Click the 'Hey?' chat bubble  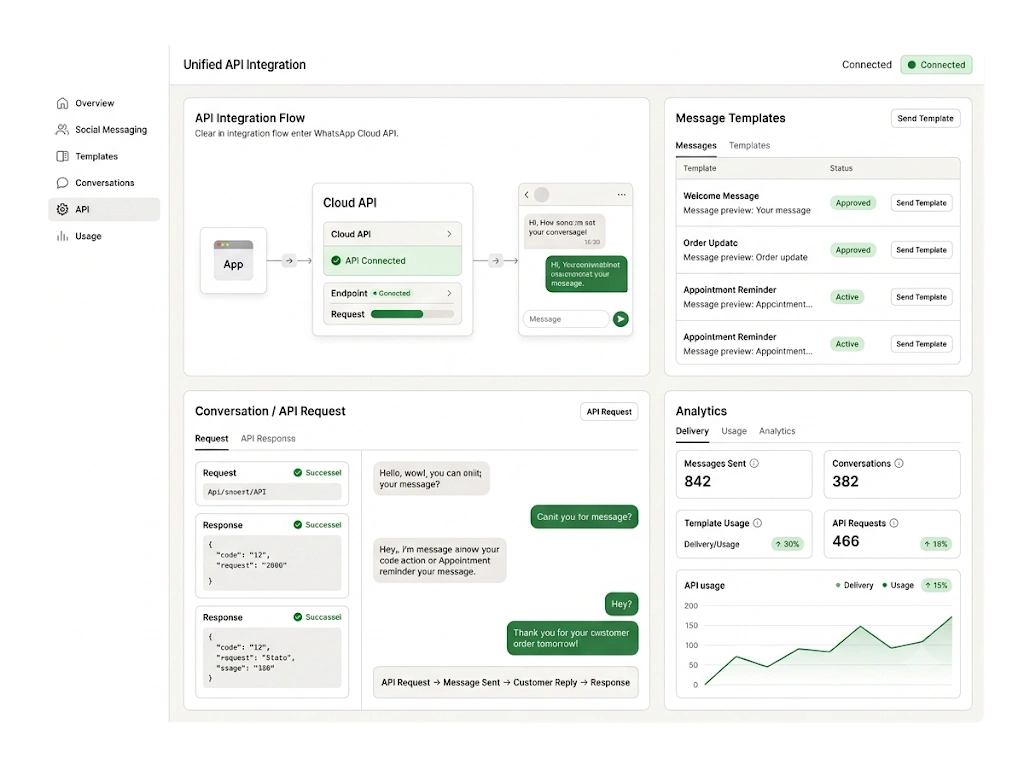[621, 604]
